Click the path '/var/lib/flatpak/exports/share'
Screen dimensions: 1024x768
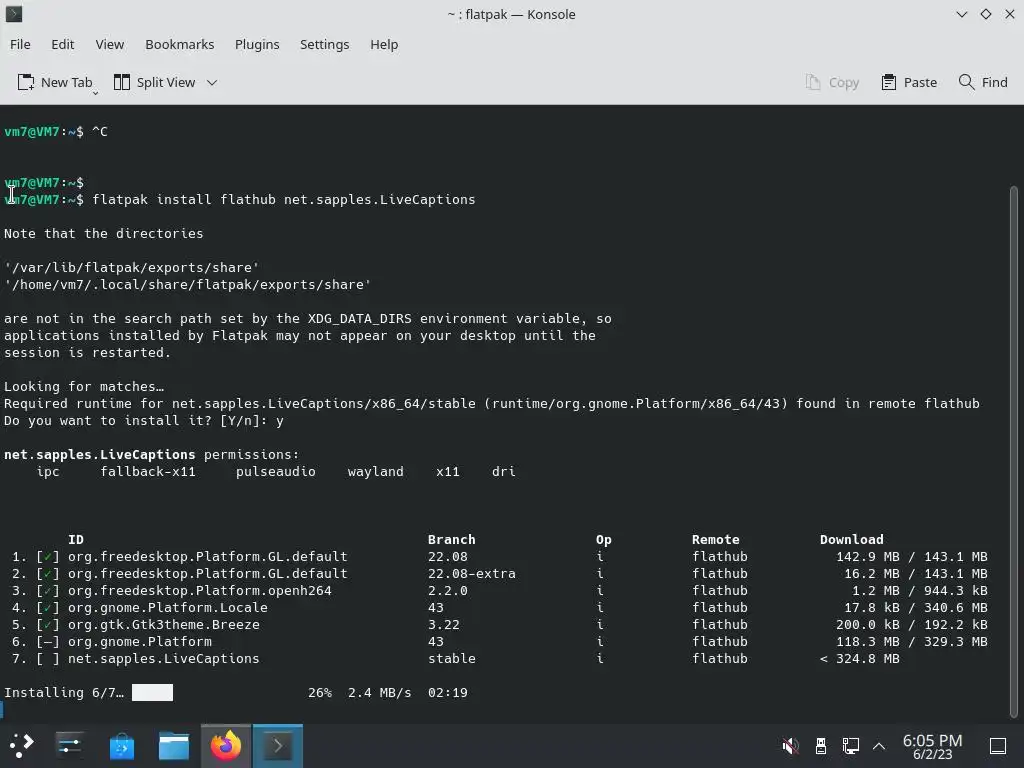click(131, 268)
